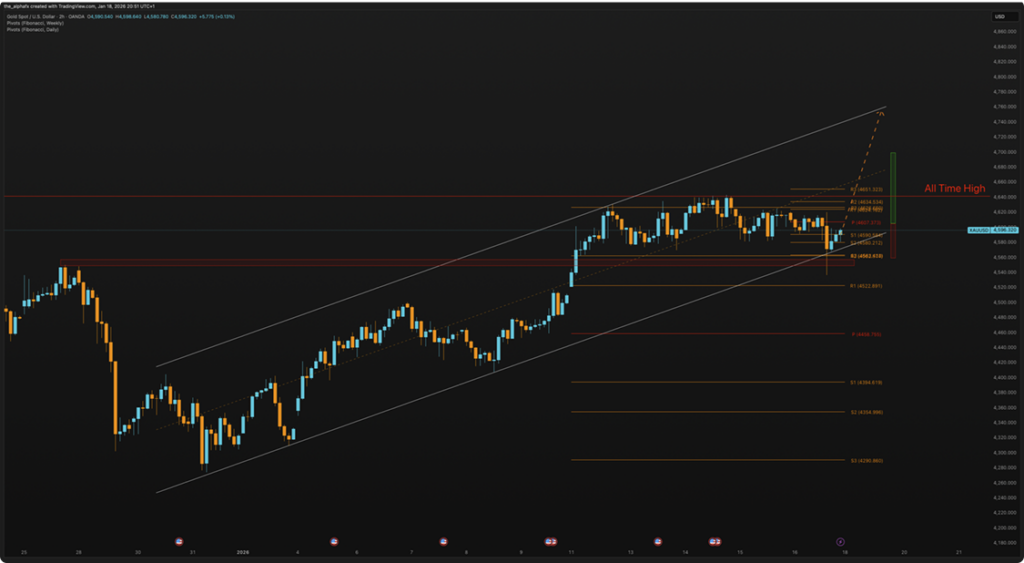Click the economic event flag near Dec 31
Screen dimensions: 1024x563
pos(180,541)
